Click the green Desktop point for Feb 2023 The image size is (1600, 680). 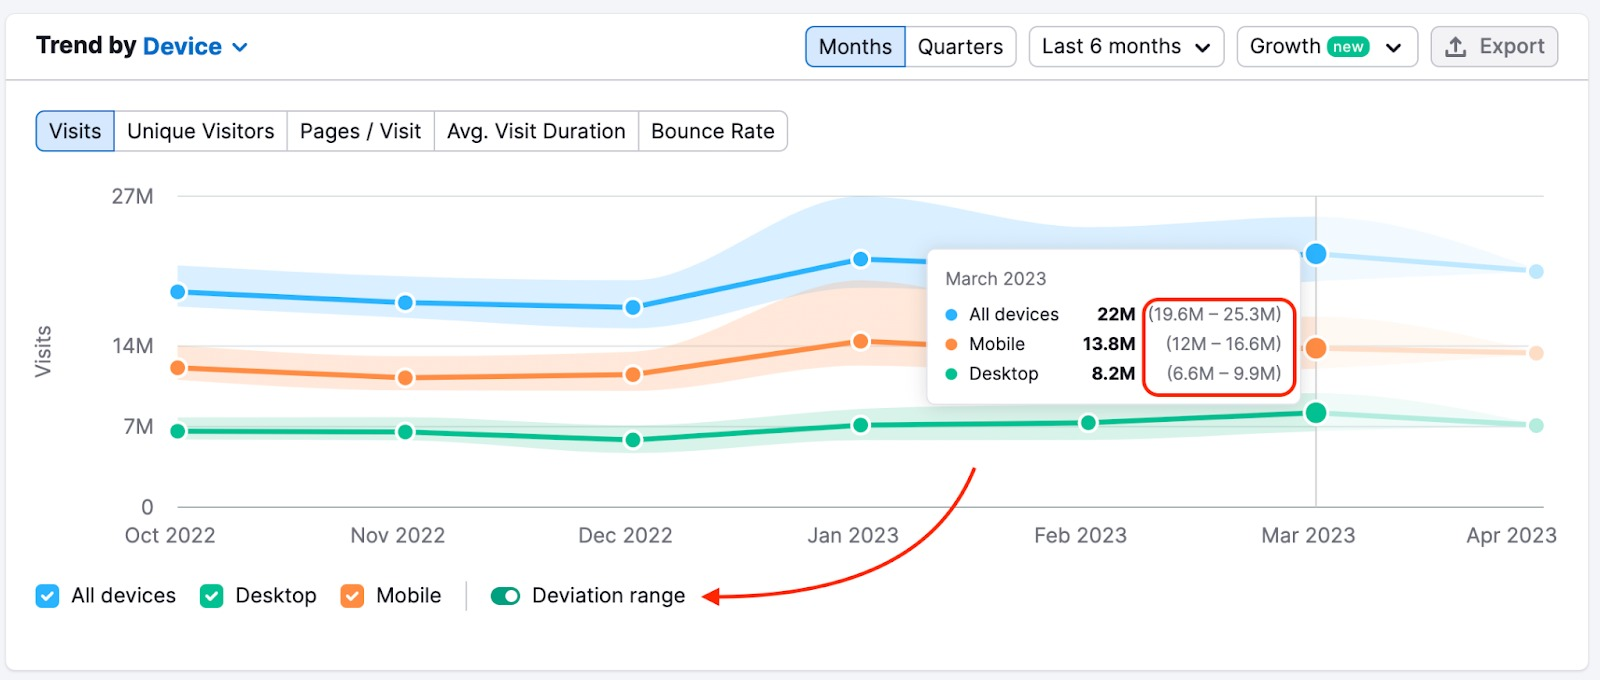point(1088,423)
